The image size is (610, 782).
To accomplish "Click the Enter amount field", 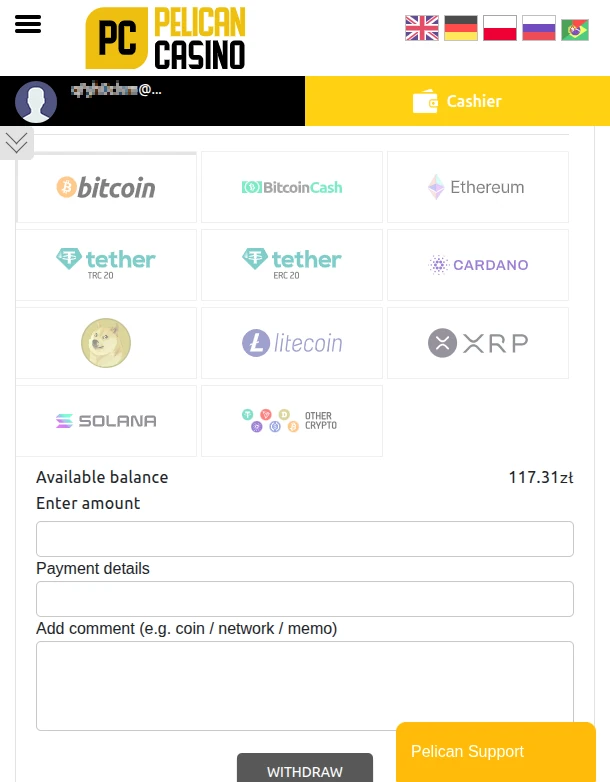I will click(305, 539).
